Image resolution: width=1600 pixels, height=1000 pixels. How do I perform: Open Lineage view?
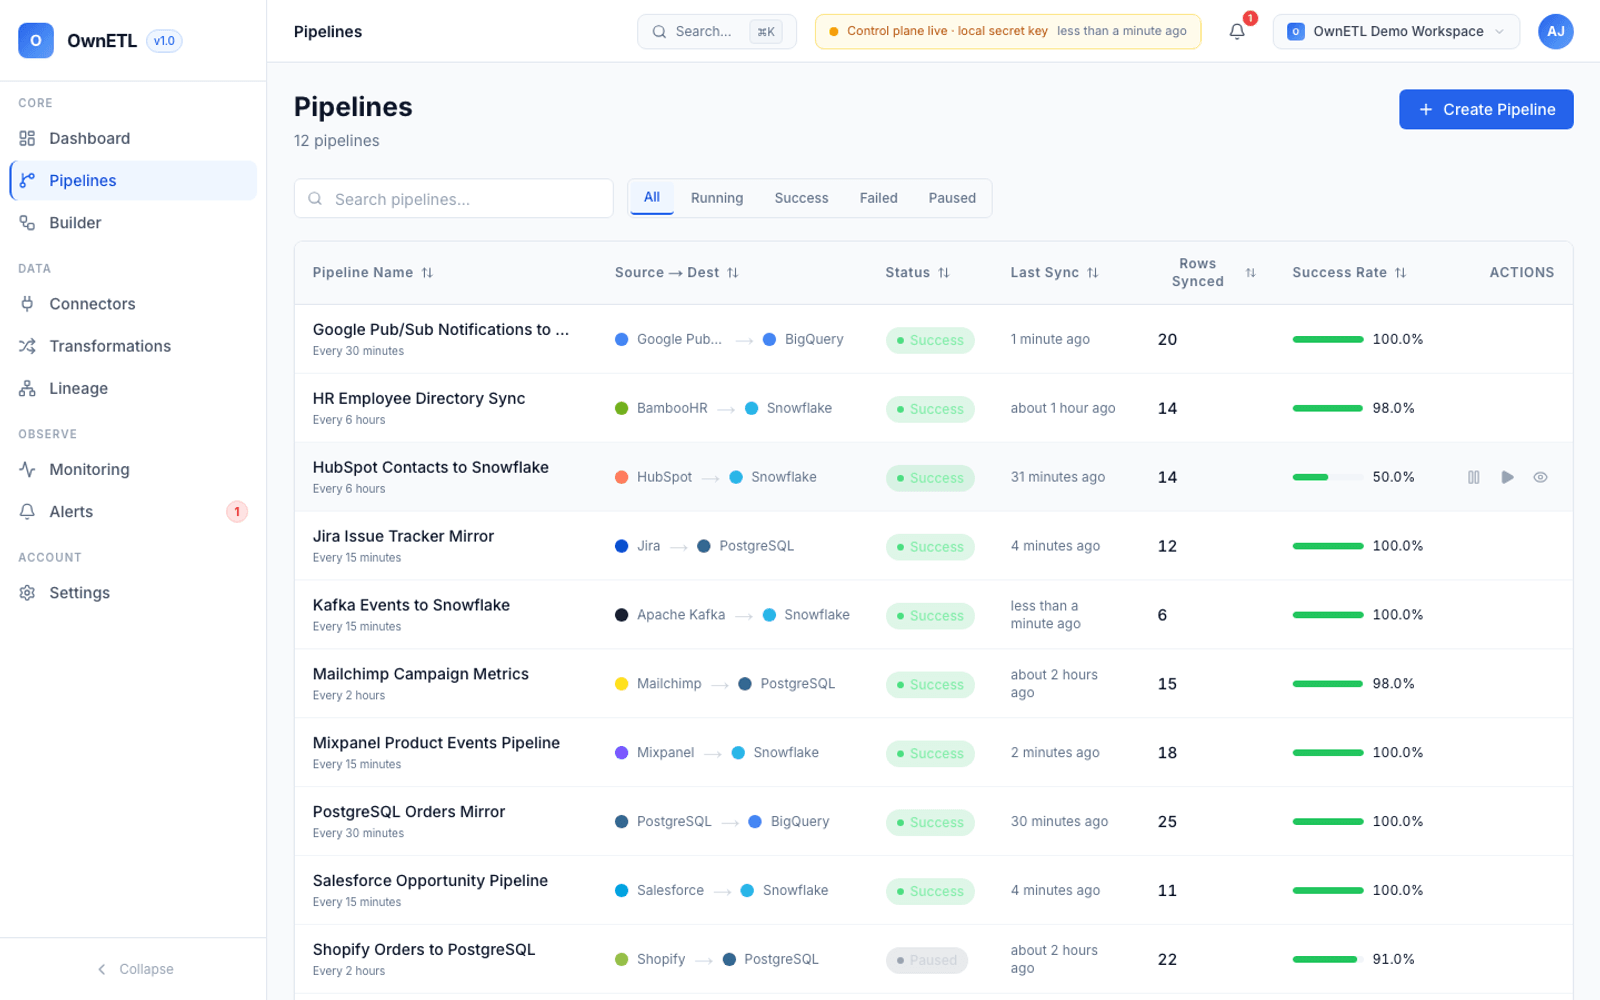pyautogui.click(x=133, y=388)
